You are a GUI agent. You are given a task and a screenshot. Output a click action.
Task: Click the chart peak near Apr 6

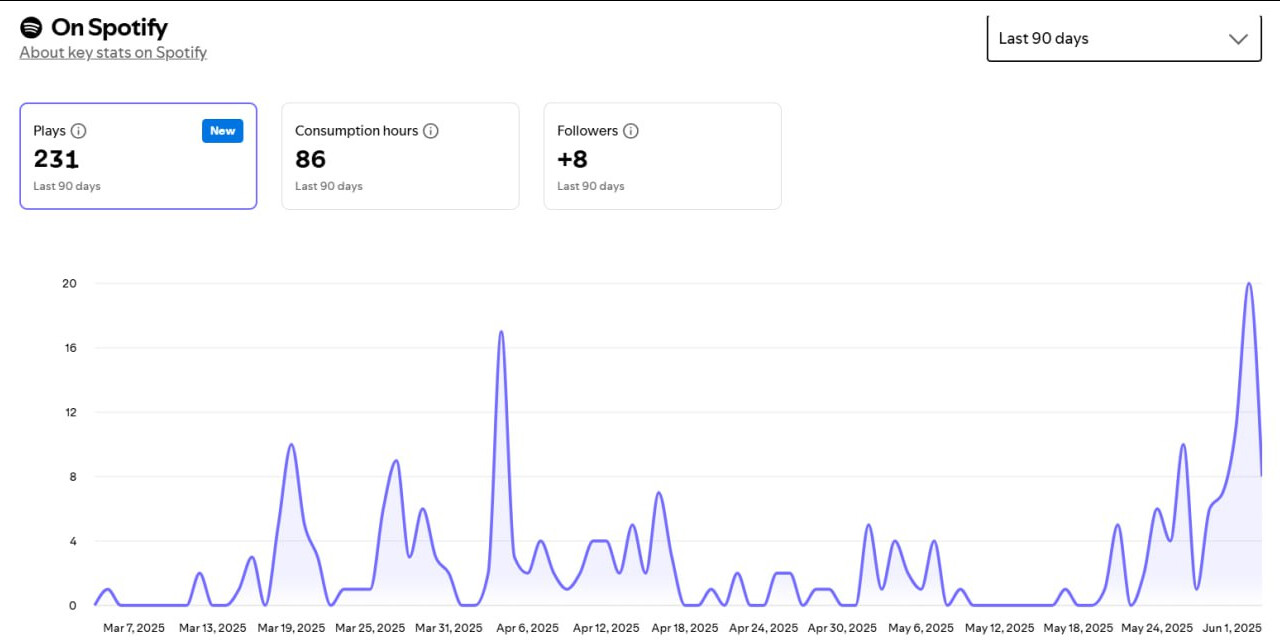501,332
